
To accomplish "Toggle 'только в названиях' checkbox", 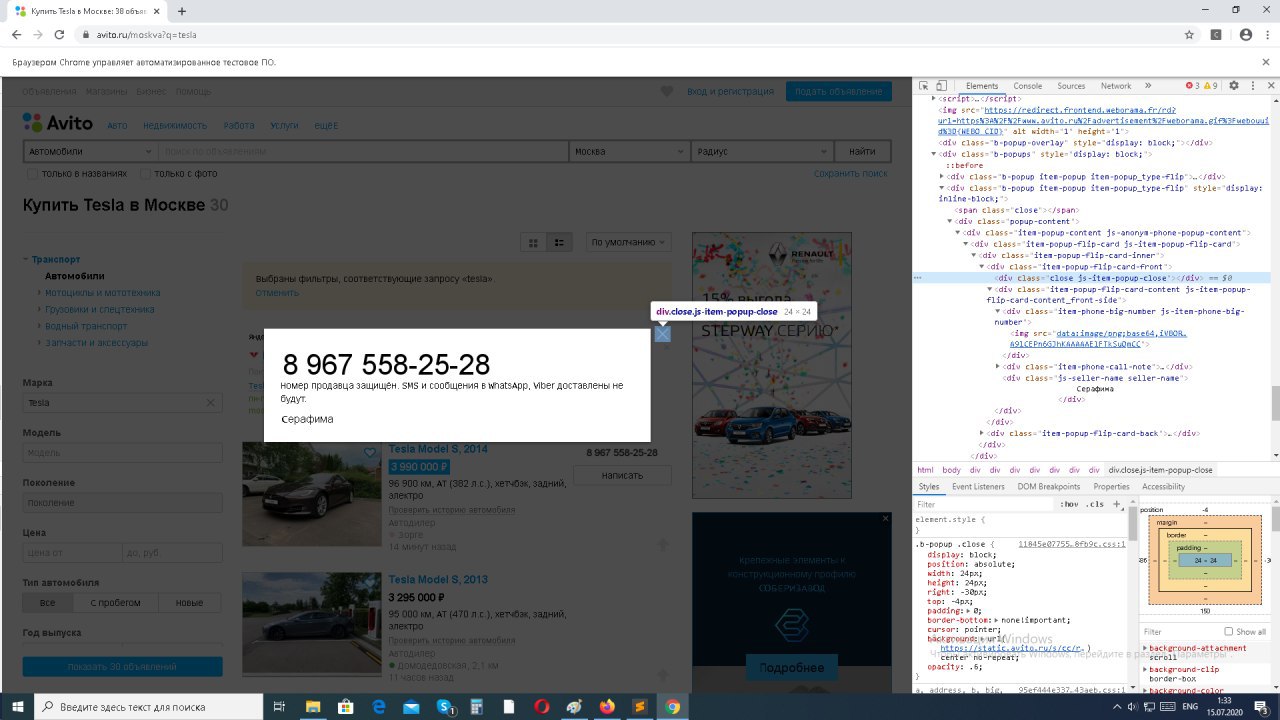I will coord(32,173).
